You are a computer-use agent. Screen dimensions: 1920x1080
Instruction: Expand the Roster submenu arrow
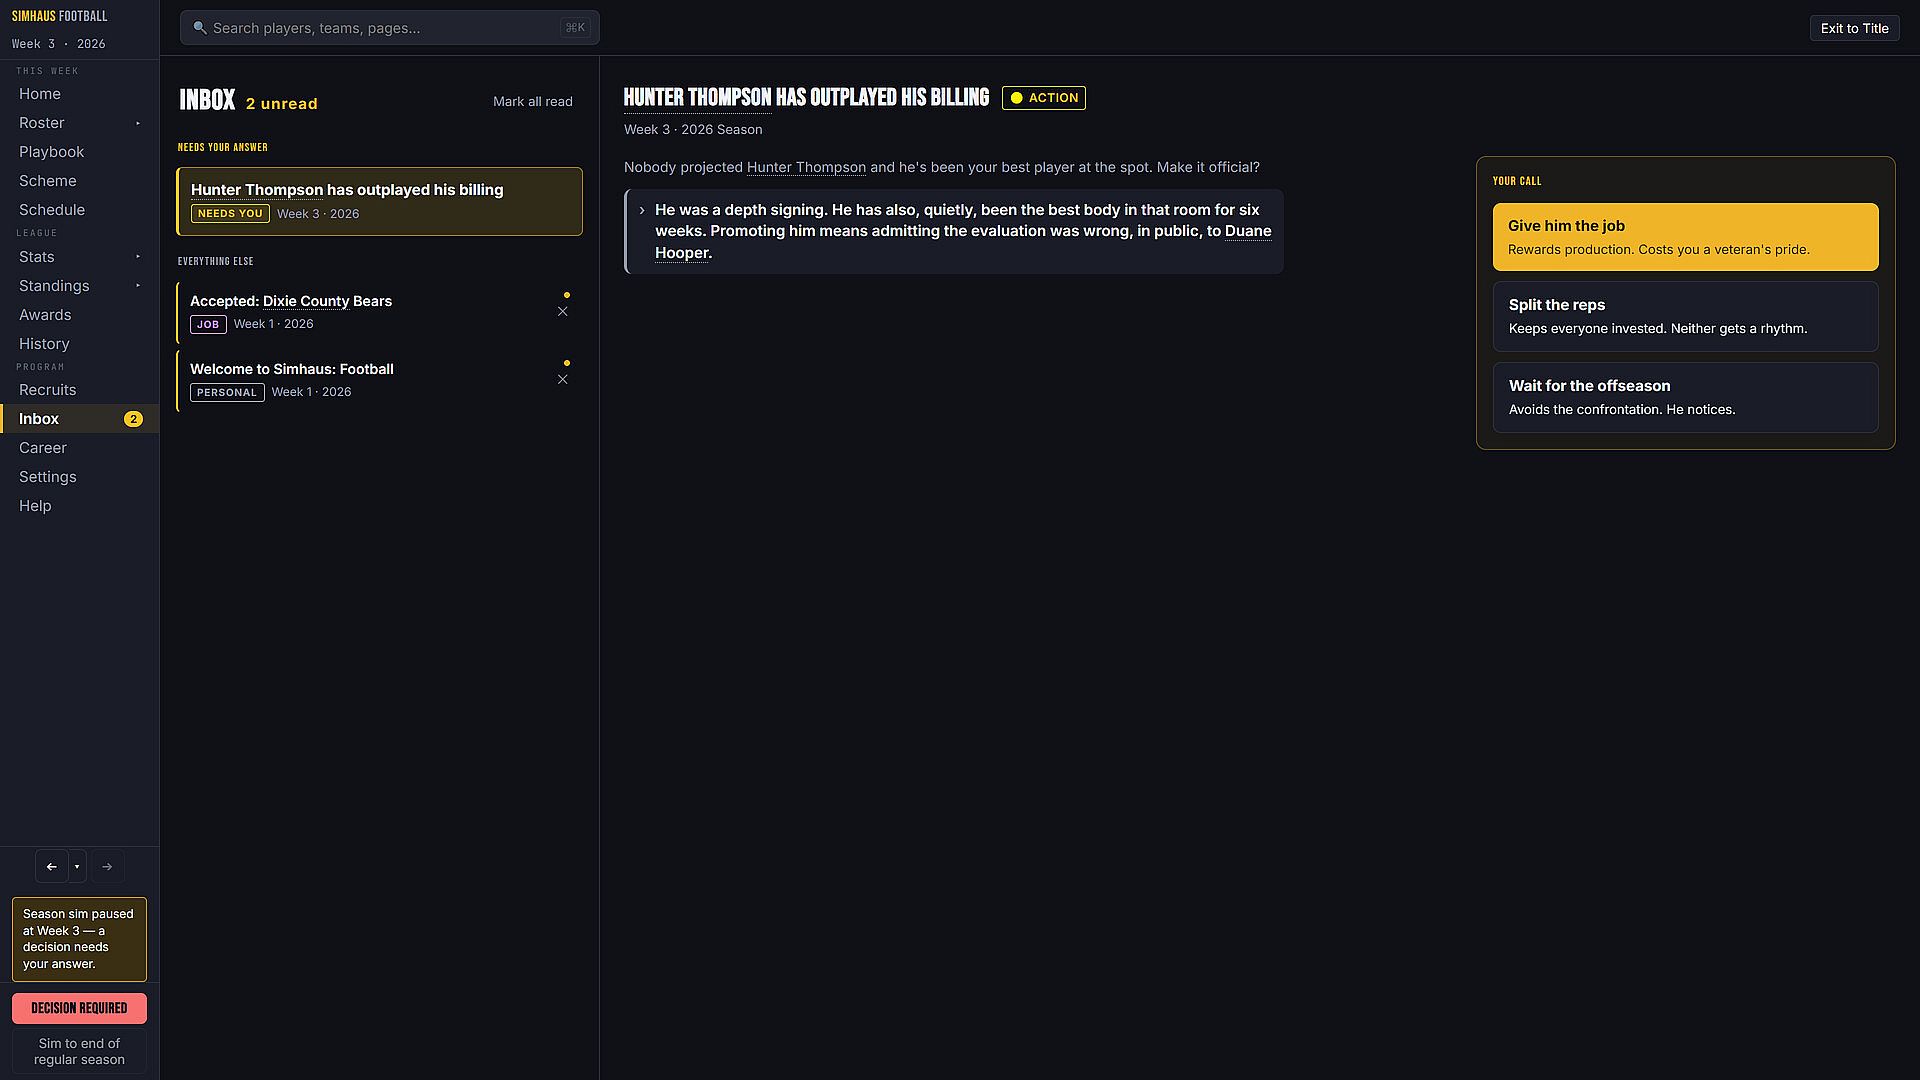tap(138, 123)
